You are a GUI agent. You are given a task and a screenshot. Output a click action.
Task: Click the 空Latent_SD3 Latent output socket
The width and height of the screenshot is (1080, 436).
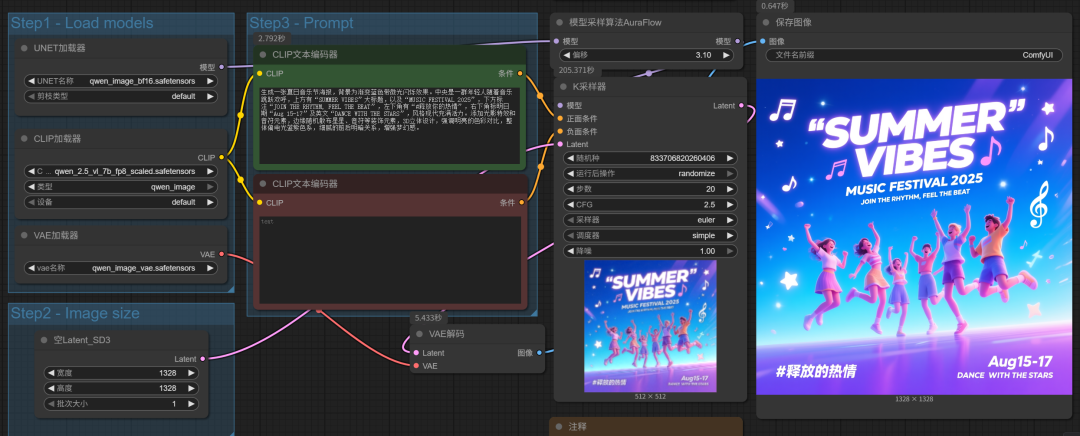202,359
